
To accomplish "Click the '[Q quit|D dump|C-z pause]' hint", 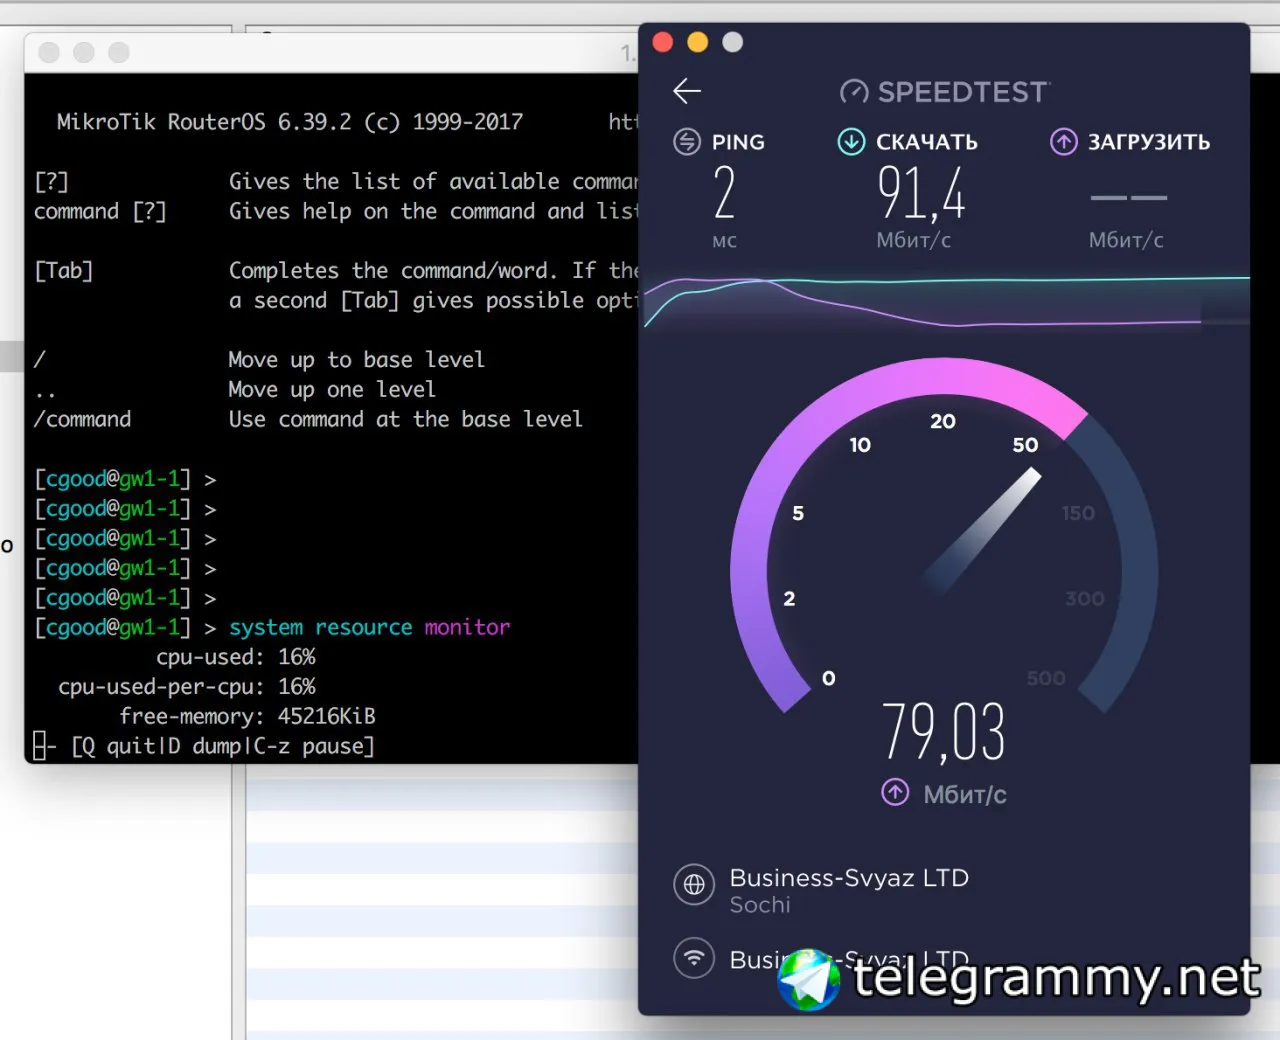I will click(x=223, y=746).
